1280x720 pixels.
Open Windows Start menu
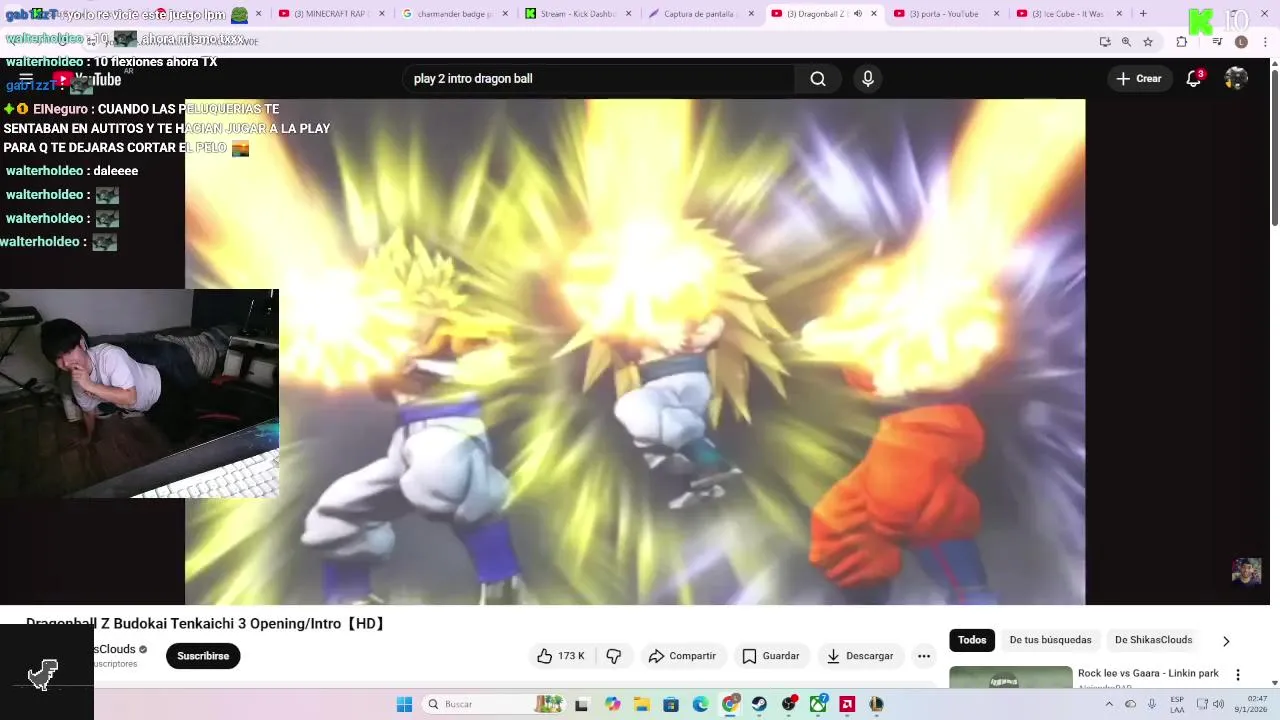point(404,704)
